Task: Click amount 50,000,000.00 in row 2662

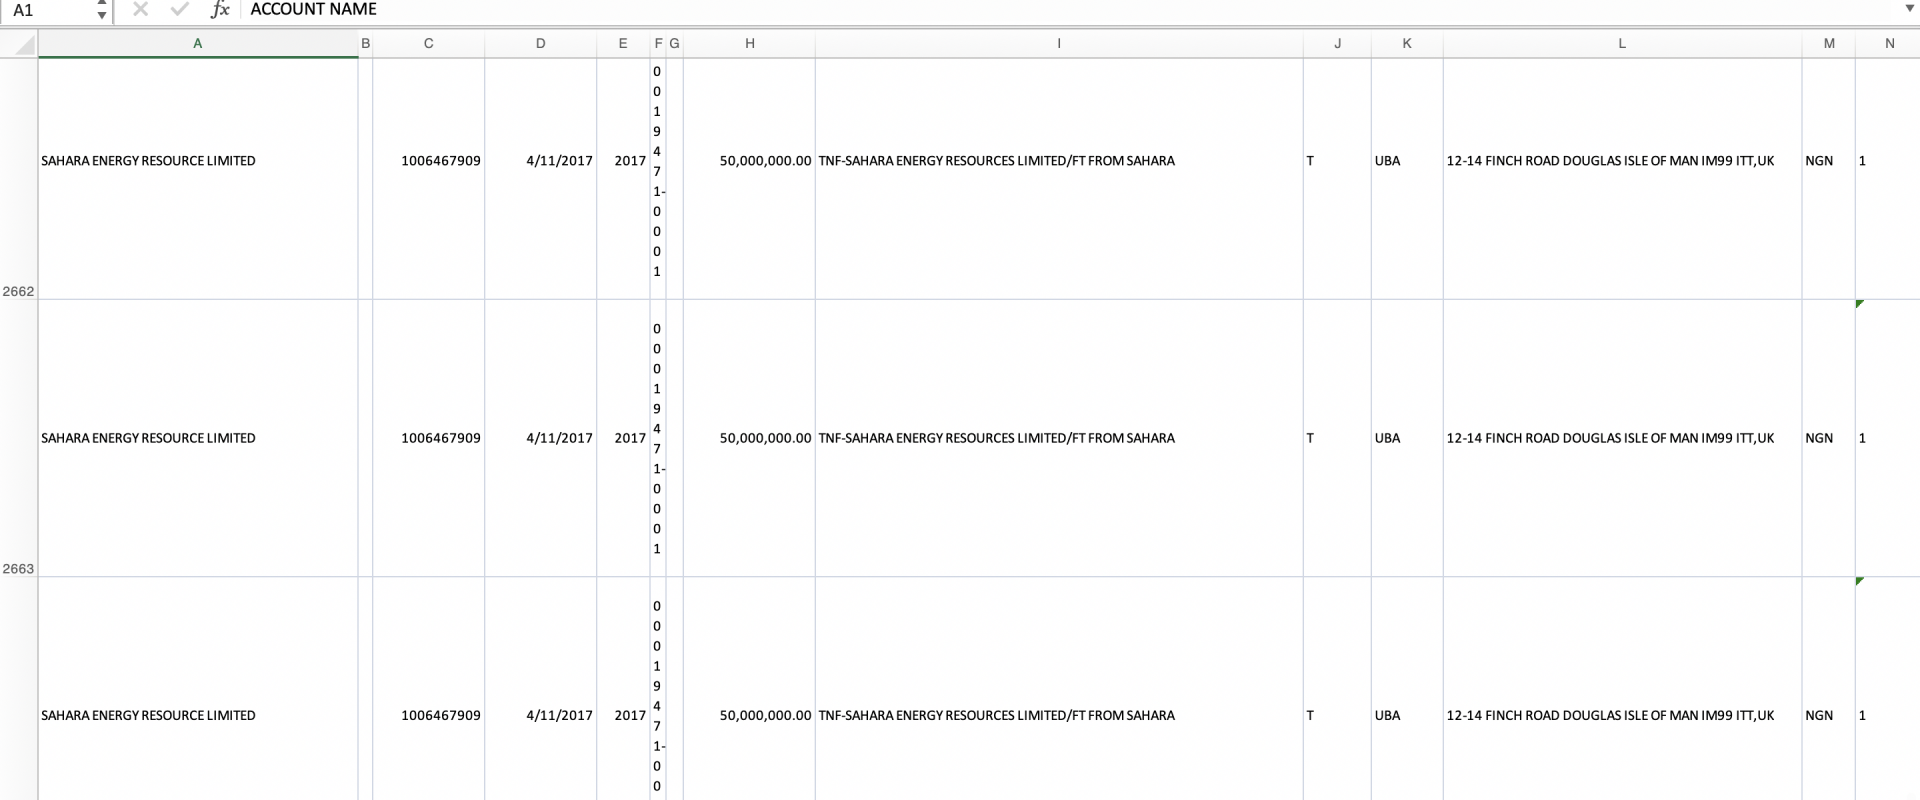Action: coord(765,161)
